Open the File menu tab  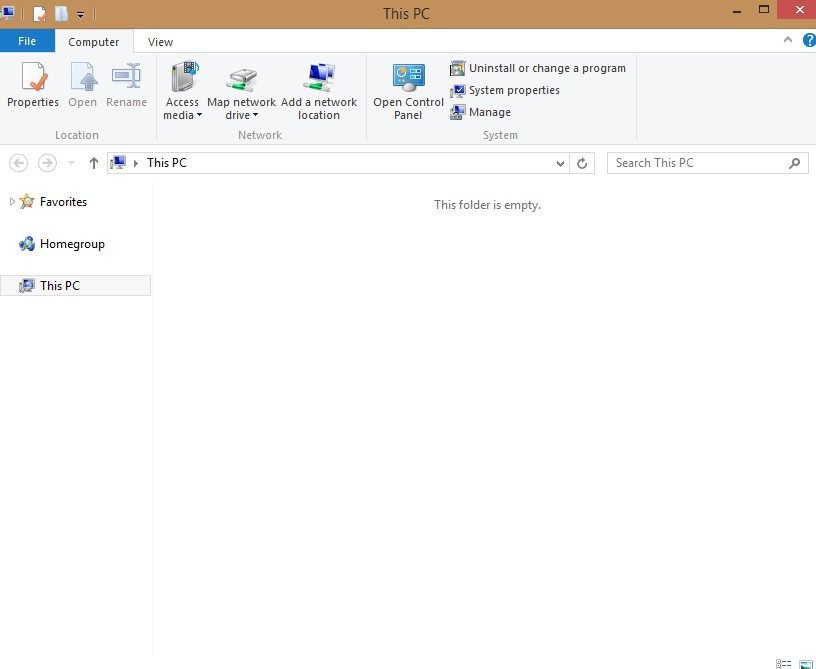(27, 41)
